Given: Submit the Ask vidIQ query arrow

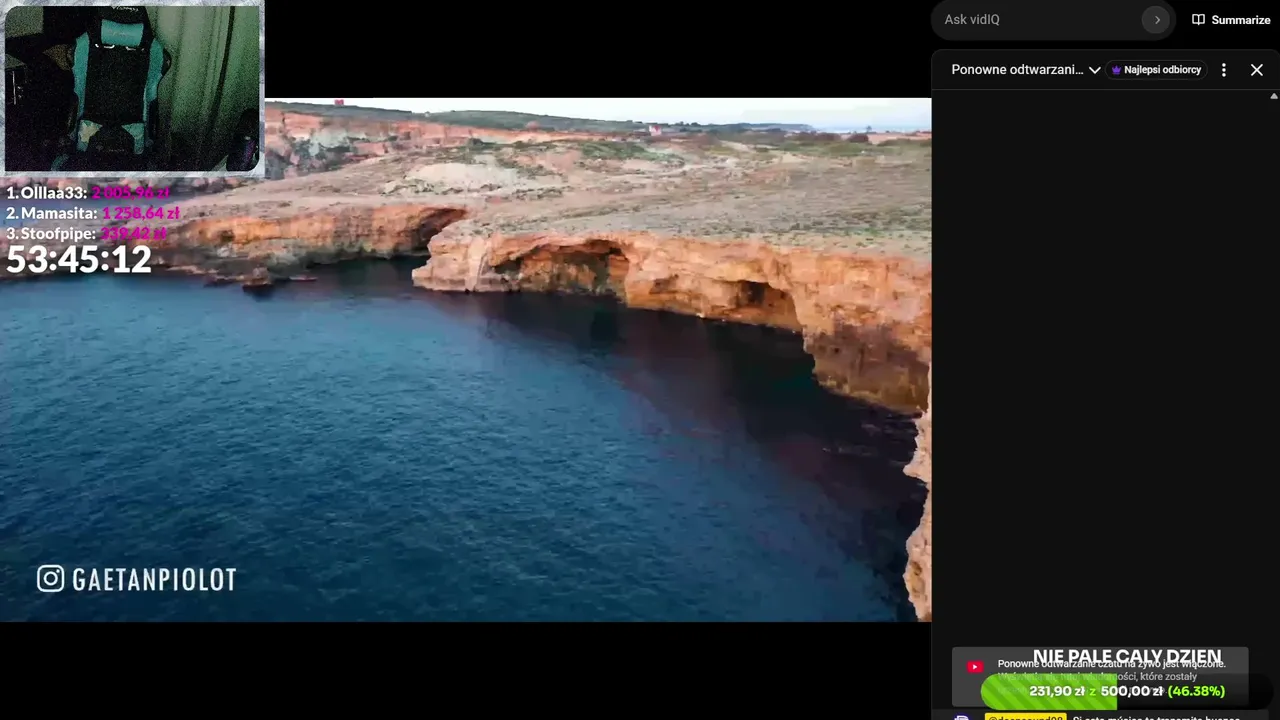Looking at the screenshot, I should point(1156,20).
